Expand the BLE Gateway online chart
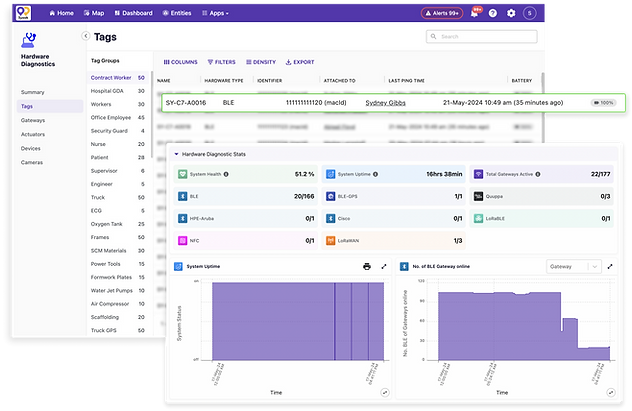The height and width of the screenshot is (411, 632). [610, 266]
